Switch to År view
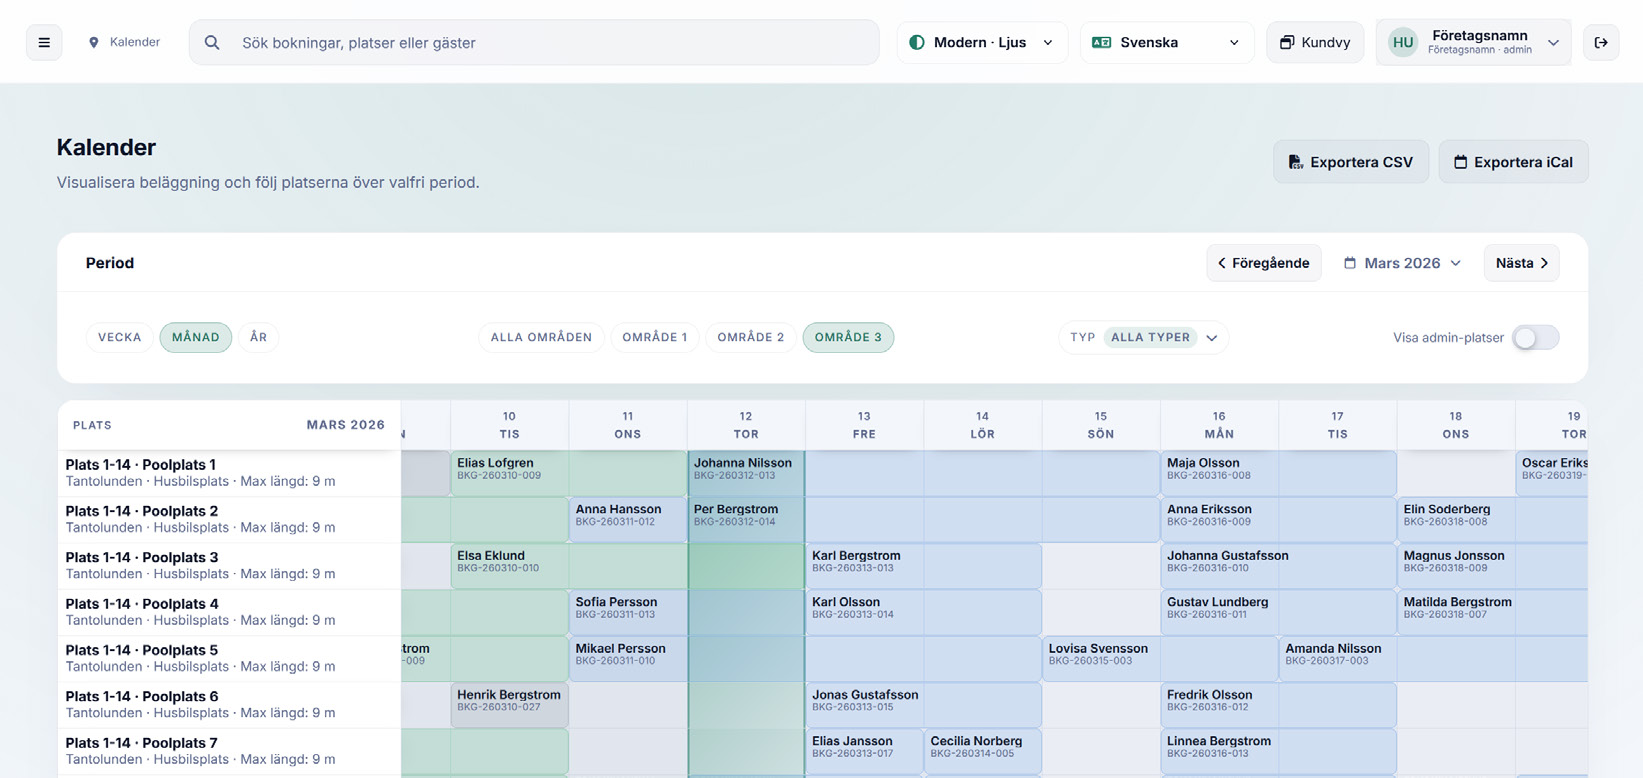Viewport: 1643px width, 778px height. pos(258,338)
